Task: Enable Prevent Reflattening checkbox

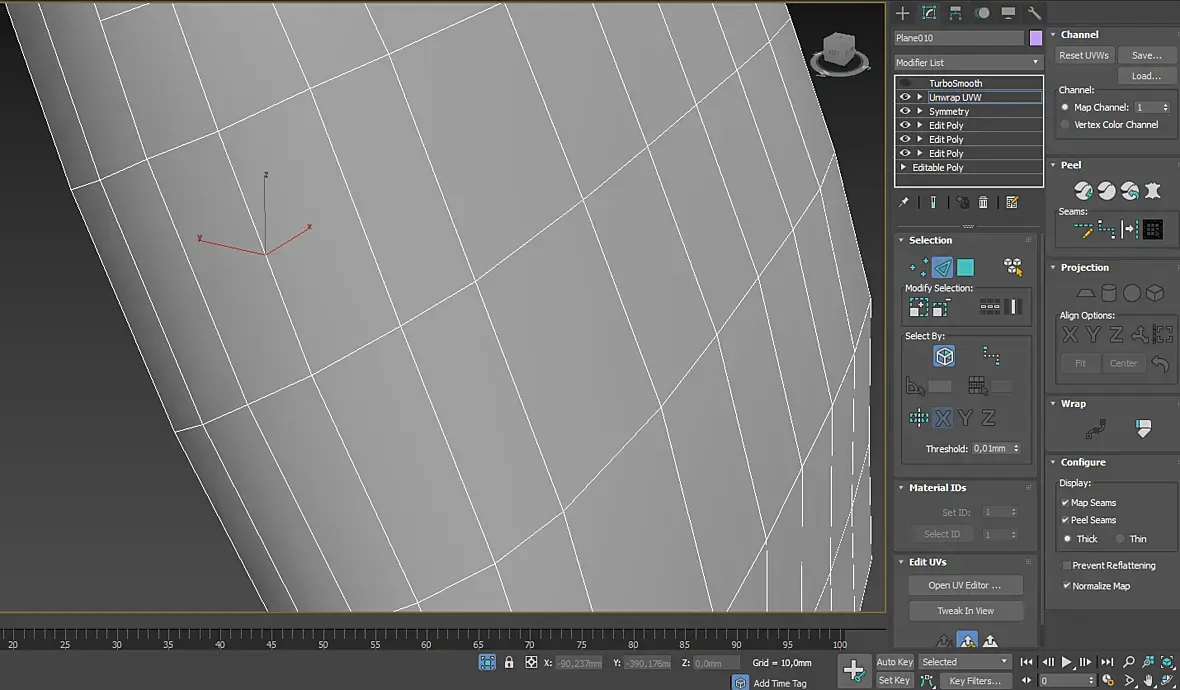Action: click(x=1066, y=566)
